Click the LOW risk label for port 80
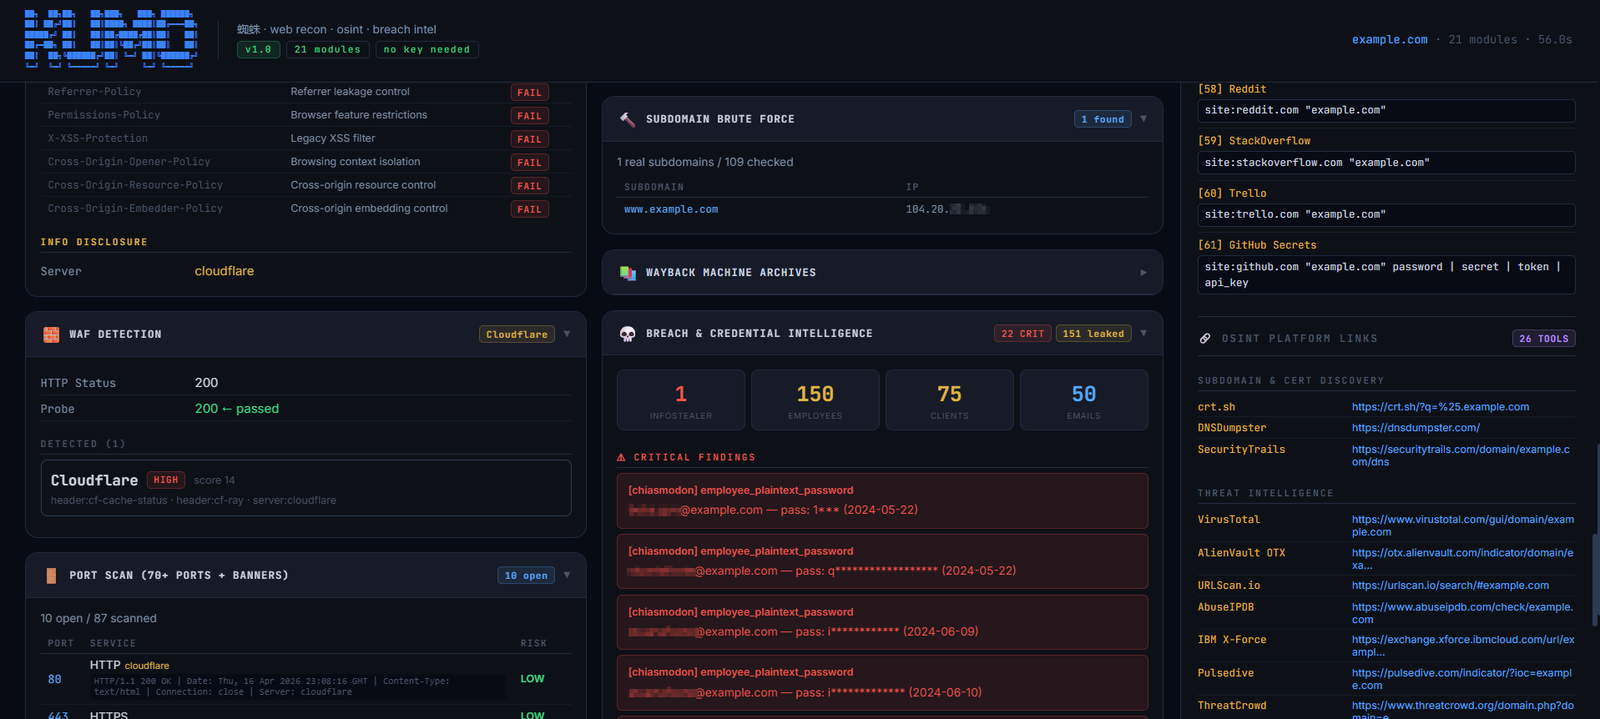1600x719 pixels. click(532, 679)
